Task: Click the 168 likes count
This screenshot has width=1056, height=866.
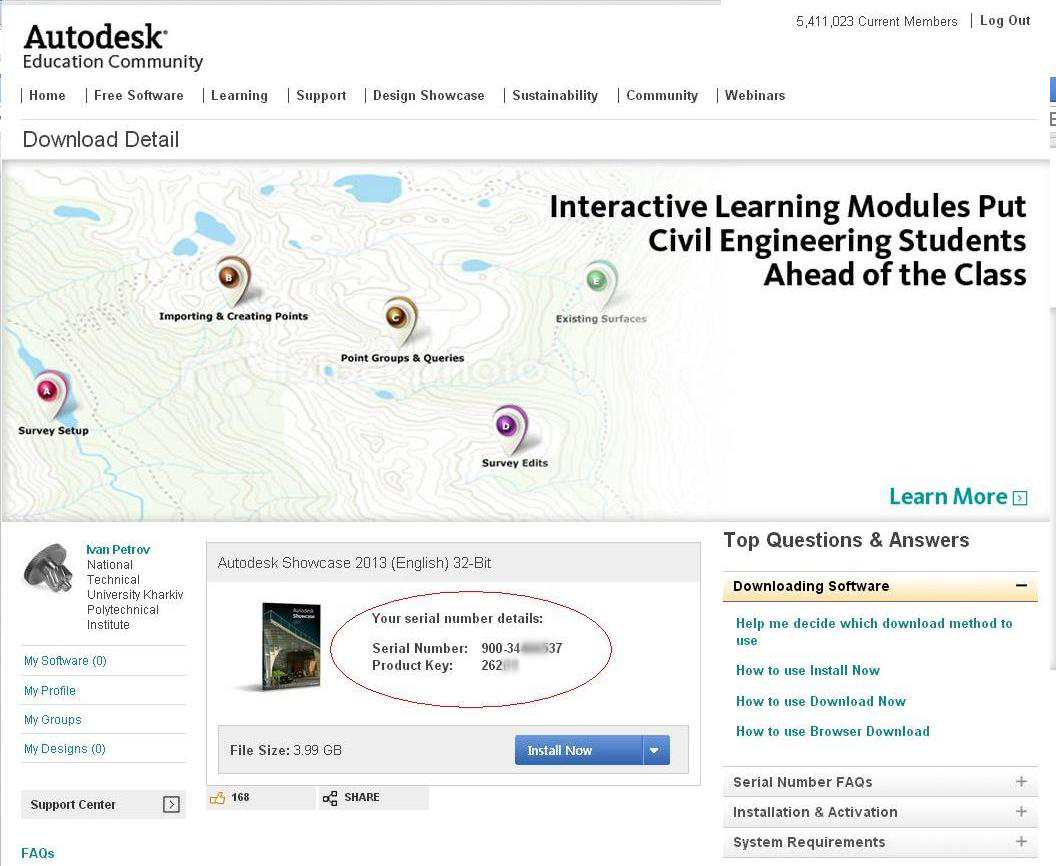Action: click(x=240, y=797)
